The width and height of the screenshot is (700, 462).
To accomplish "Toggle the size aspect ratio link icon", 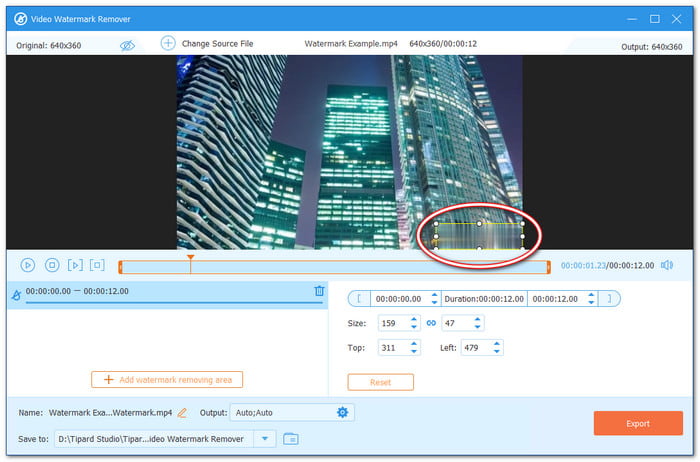I will (431, 323).
